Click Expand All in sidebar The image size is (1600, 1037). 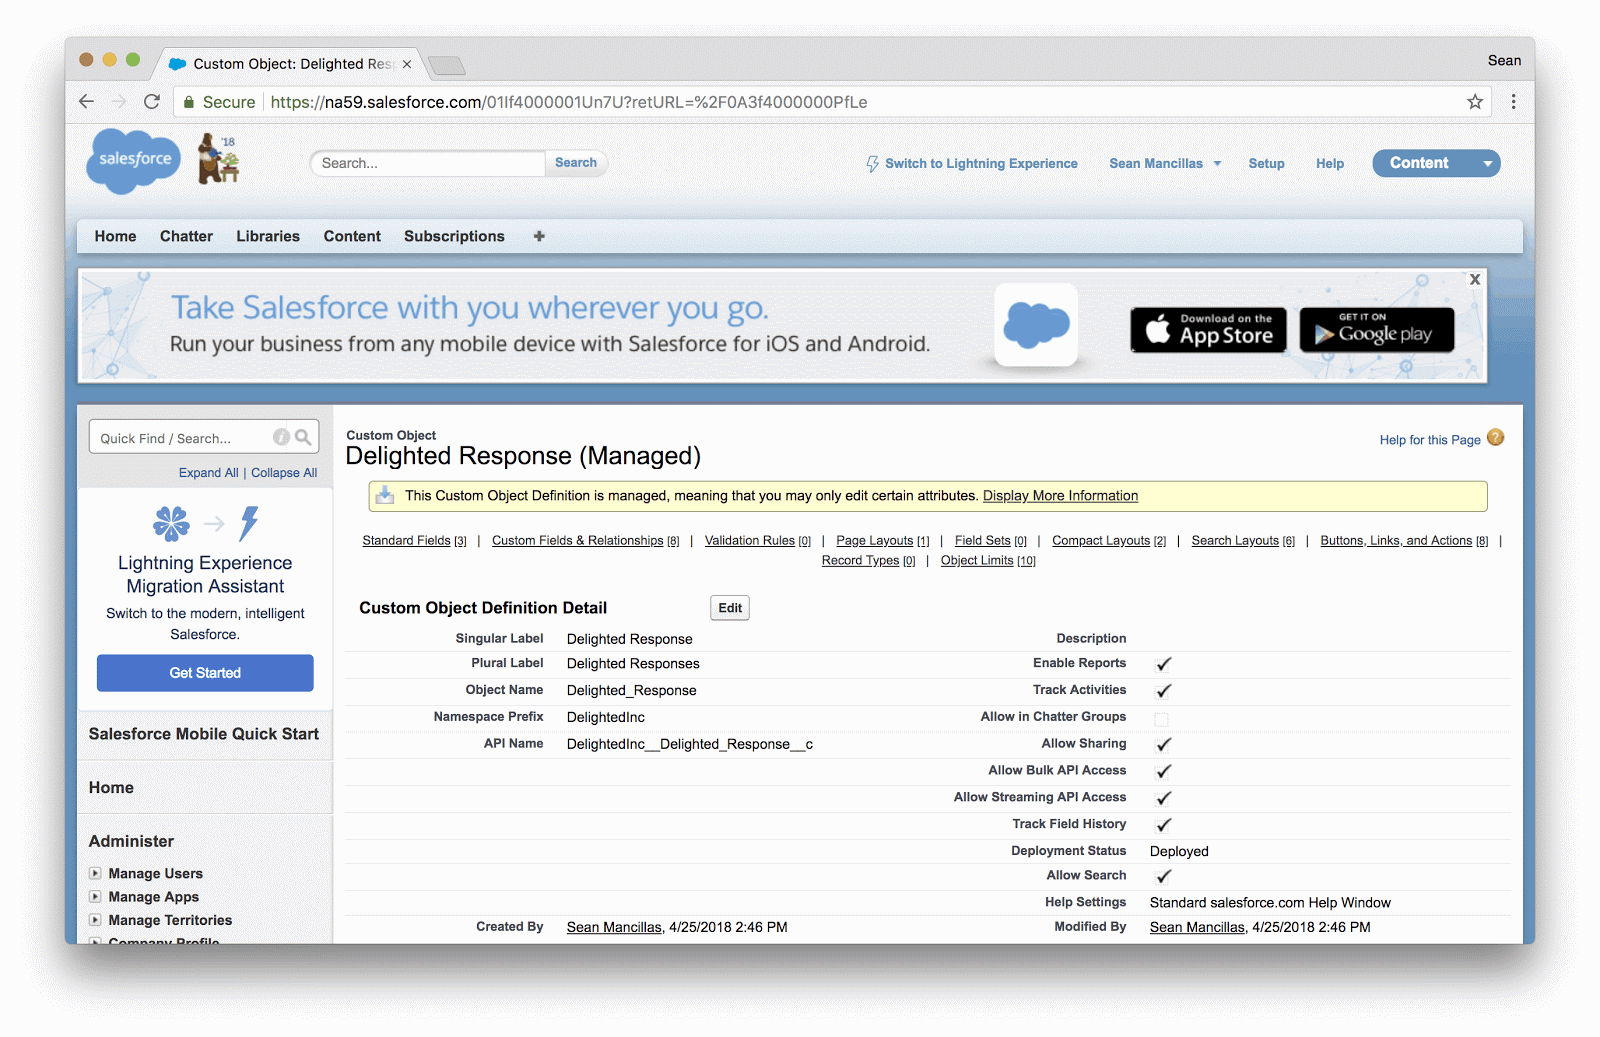coord(208,473)
